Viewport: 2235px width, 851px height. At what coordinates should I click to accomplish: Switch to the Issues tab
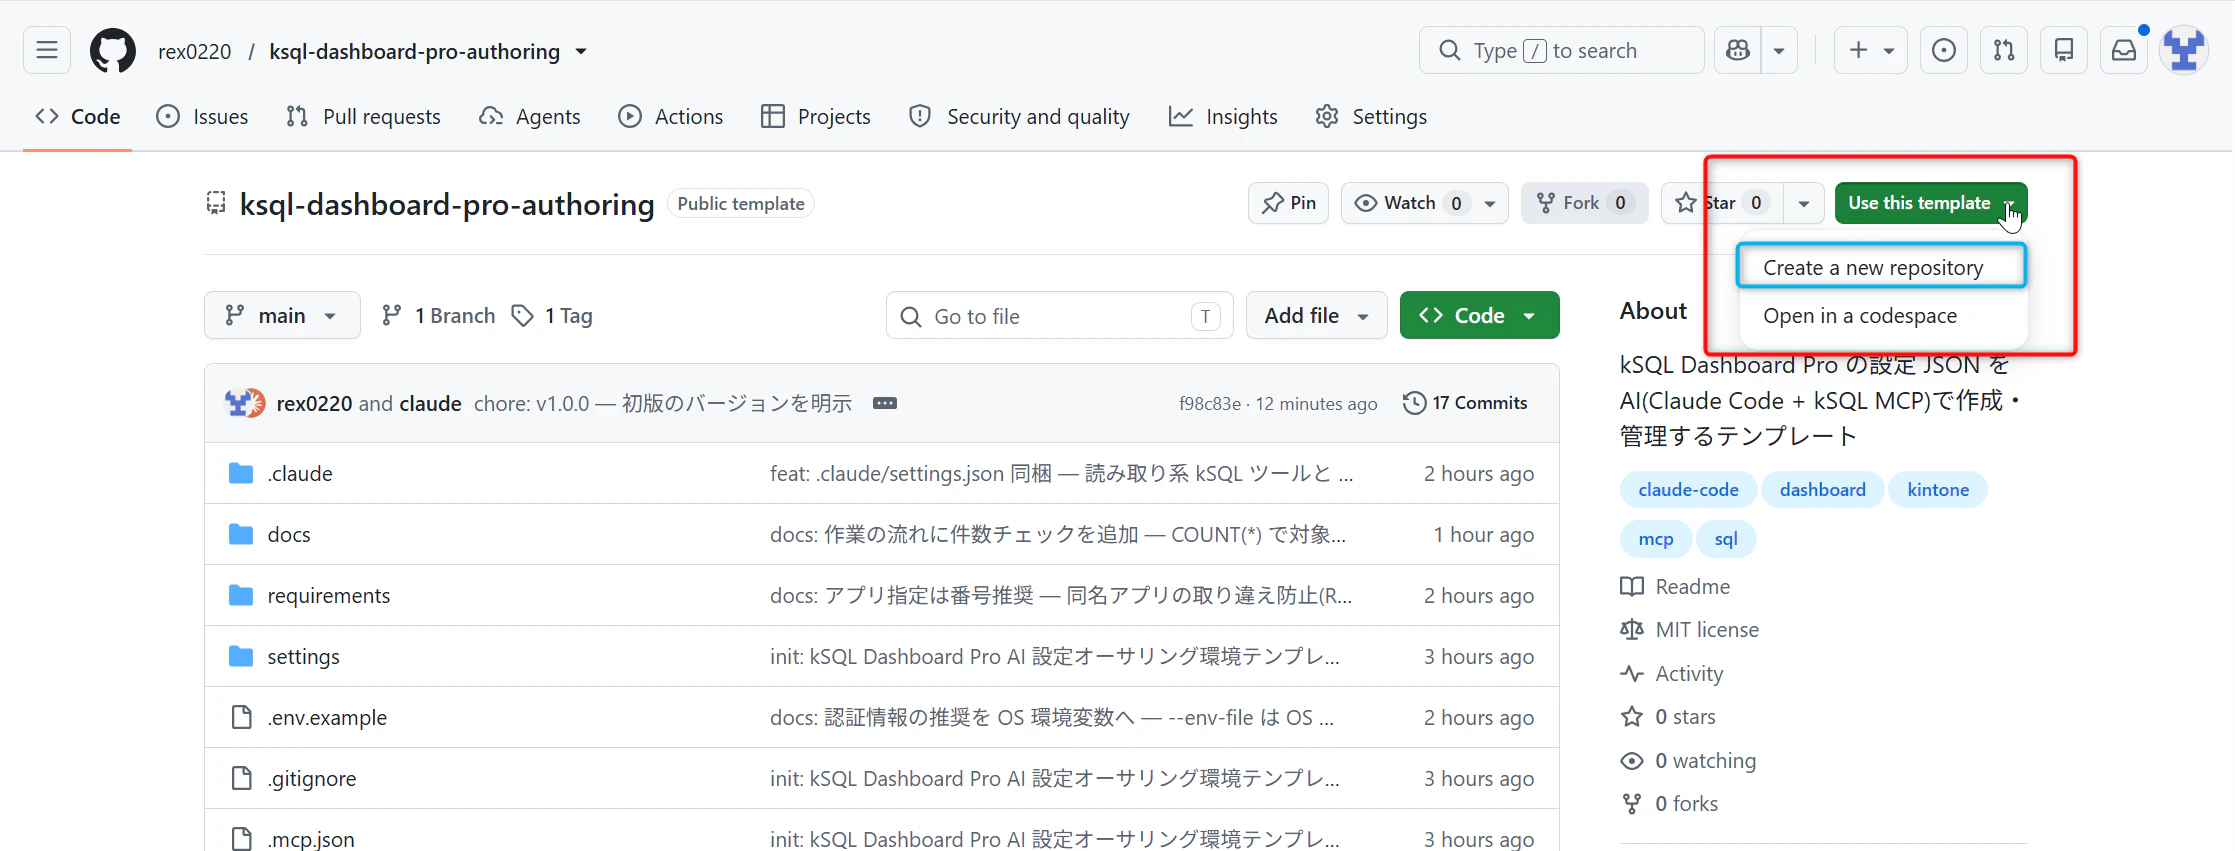[202, 116]
